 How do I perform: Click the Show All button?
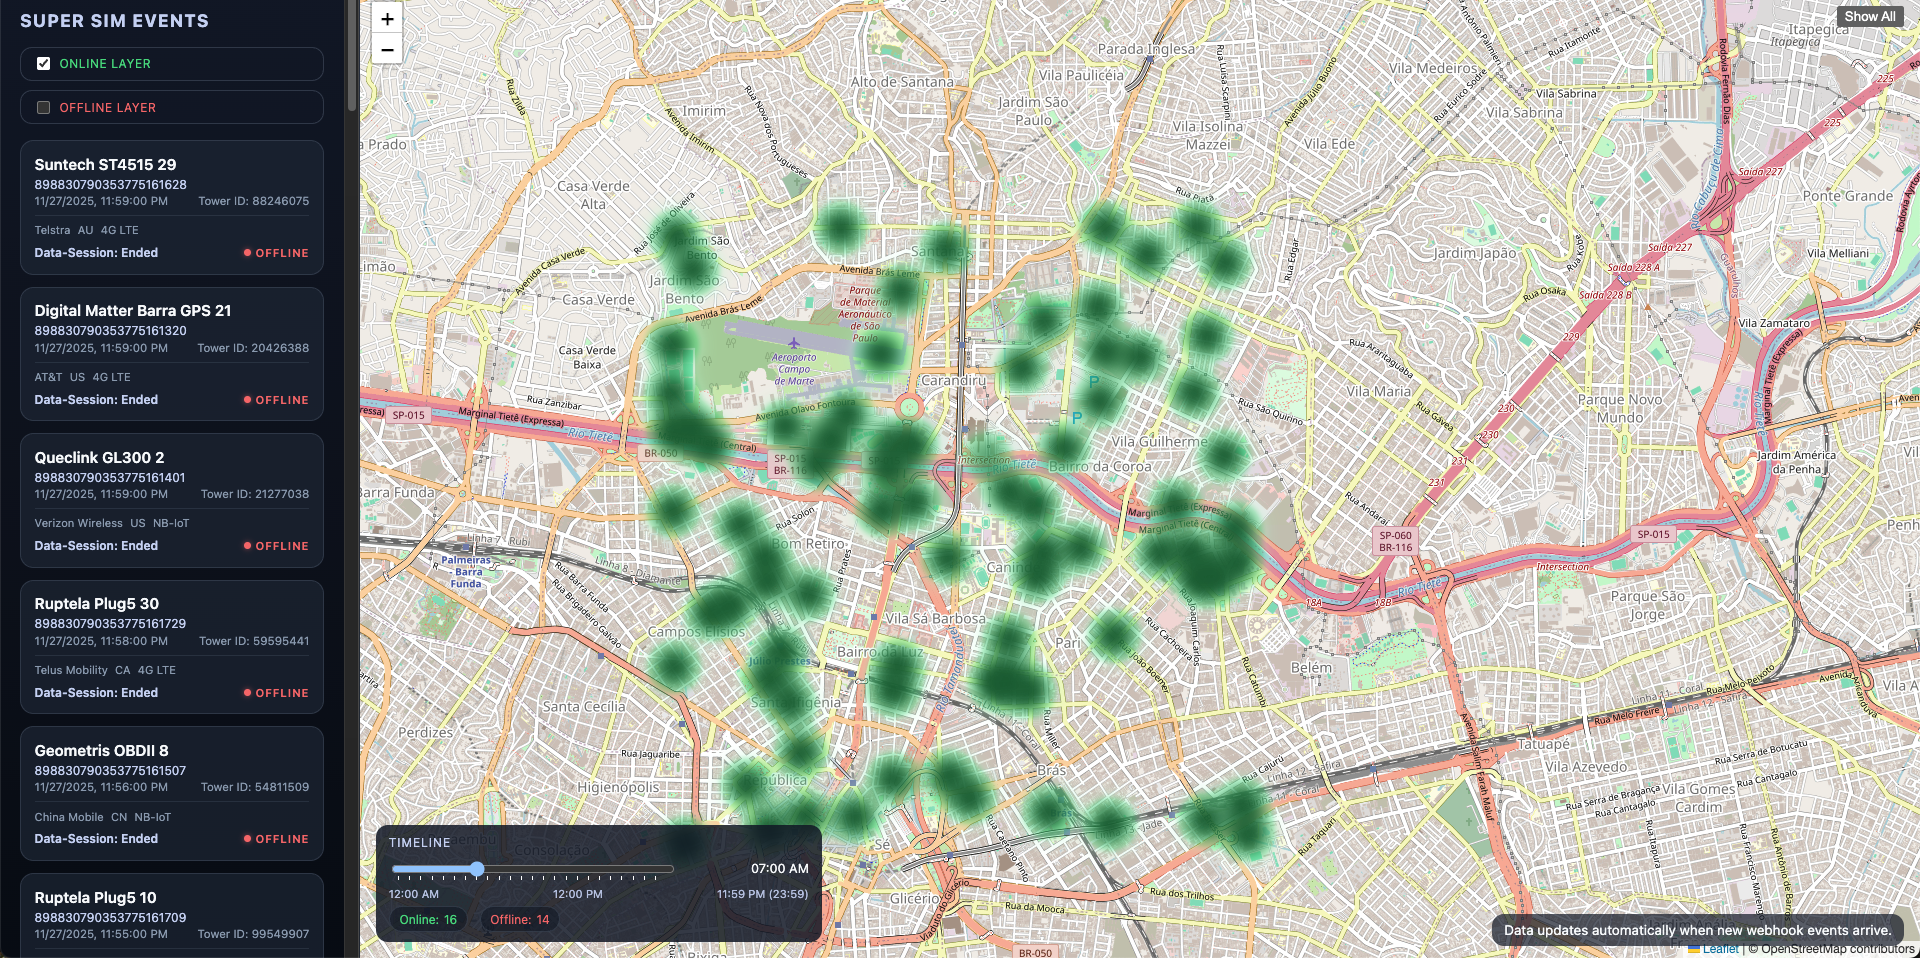(1871, 16)
